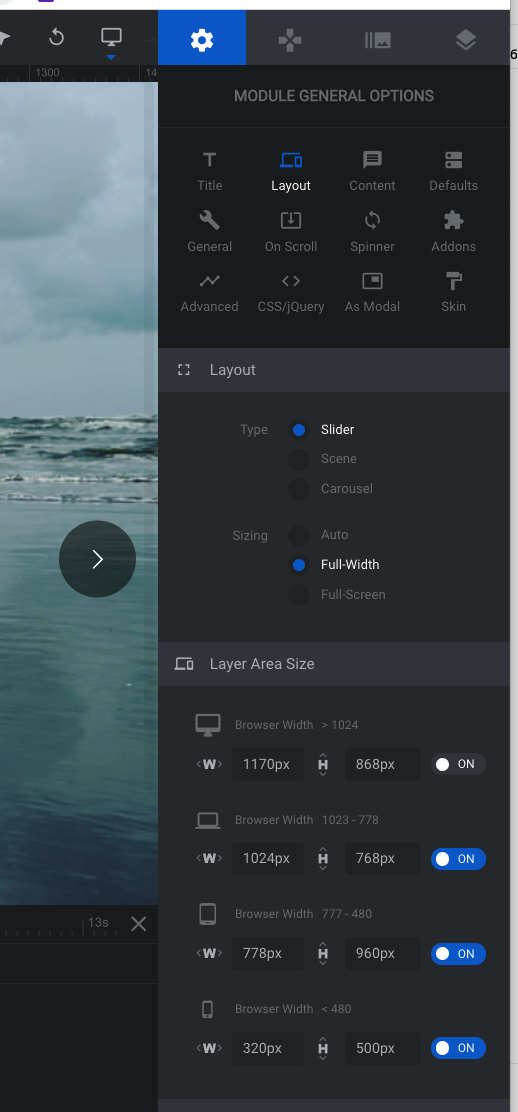Viewport: 518px width, 1112px height.
Task: Click 'Browser Width 1023 - 778' label
Action: click(x=307, y=820)
